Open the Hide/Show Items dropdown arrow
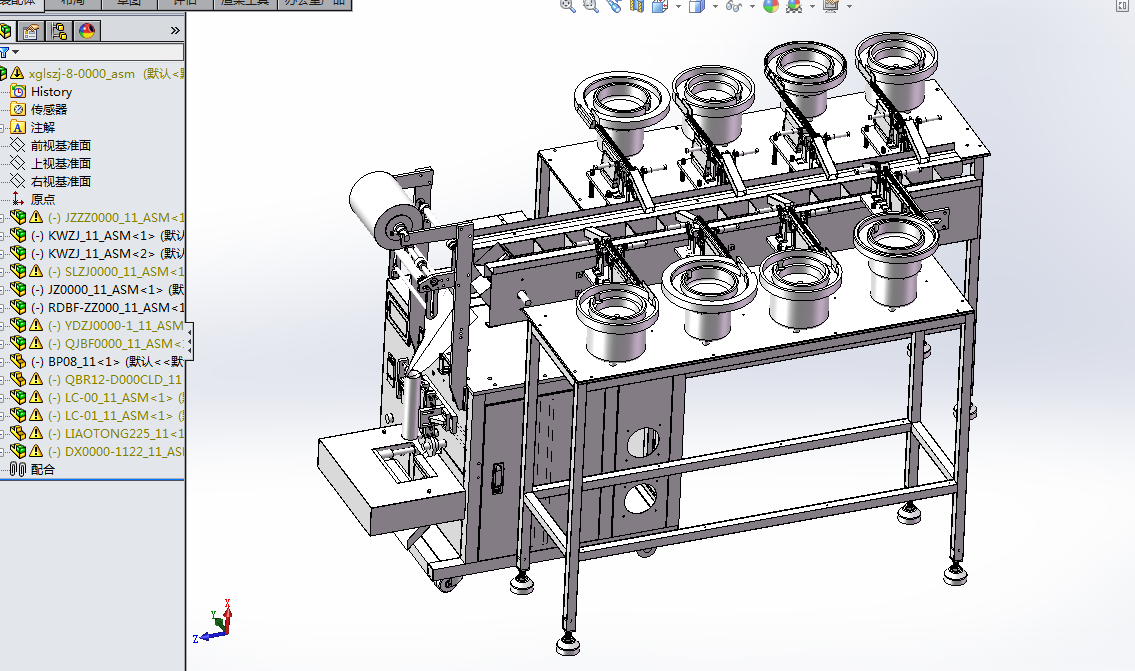The width and height of the screenshot is (1135, 671). [751, 7]
